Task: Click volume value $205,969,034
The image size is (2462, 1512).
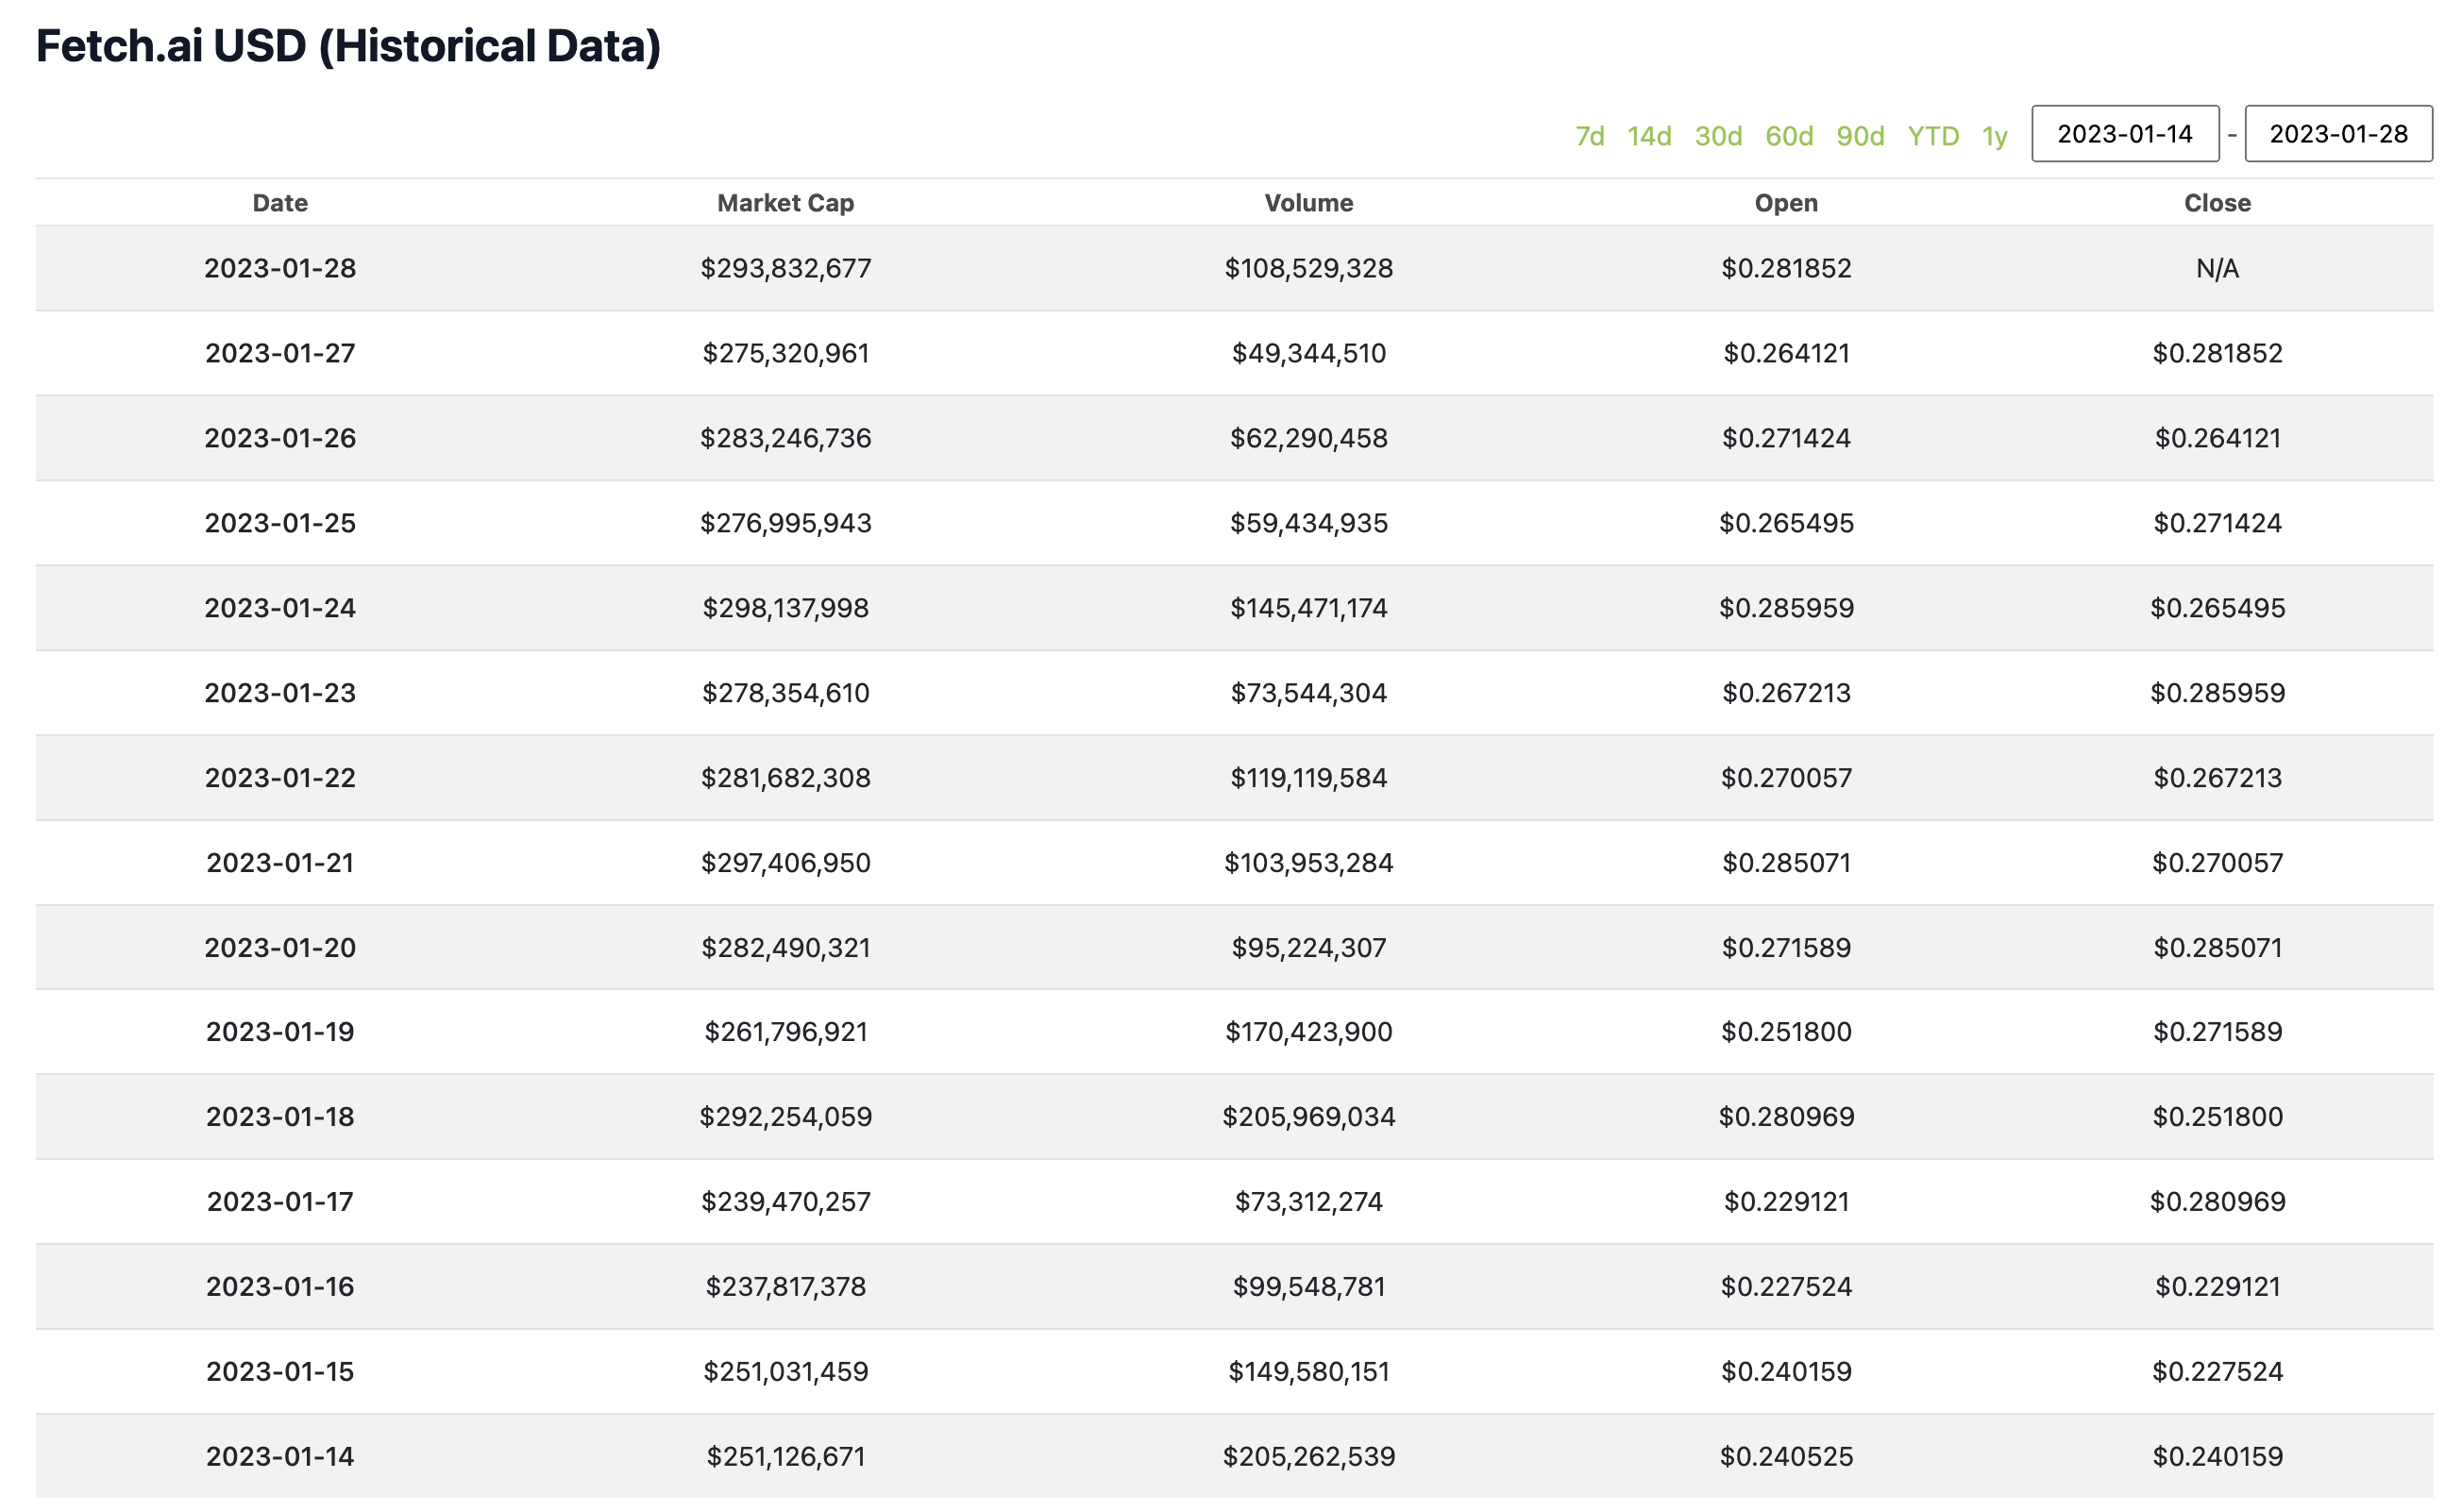Action: coord(1308,1116)
